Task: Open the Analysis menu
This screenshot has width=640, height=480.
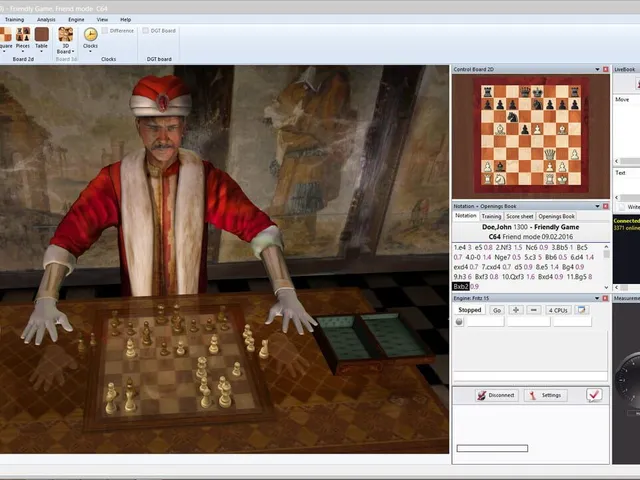Action: [x=46, y=20]
